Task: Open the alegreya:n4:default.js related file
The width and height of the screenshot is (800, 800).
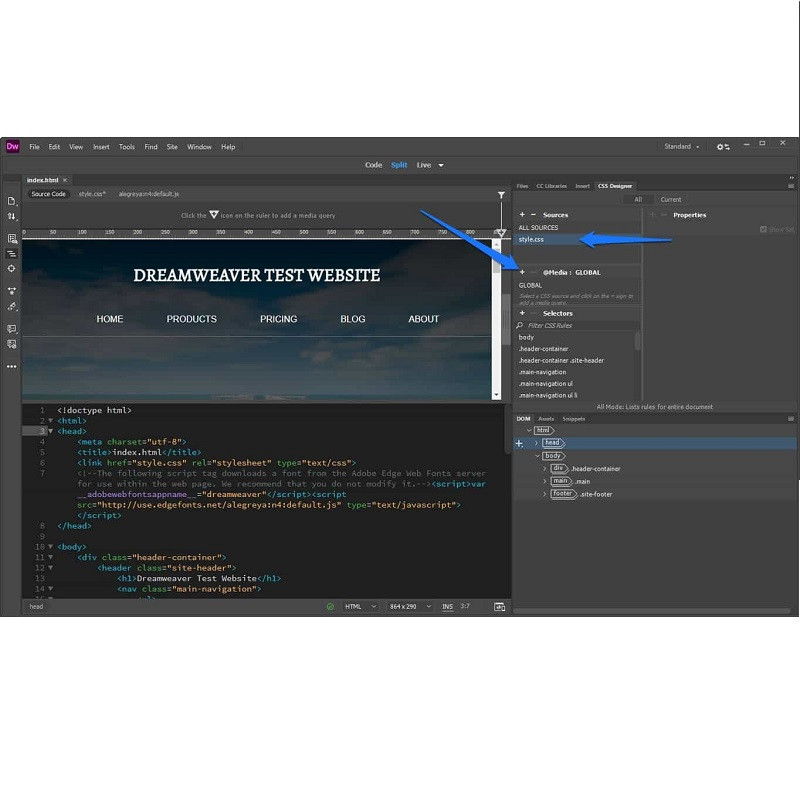Action: pos(149,194)
